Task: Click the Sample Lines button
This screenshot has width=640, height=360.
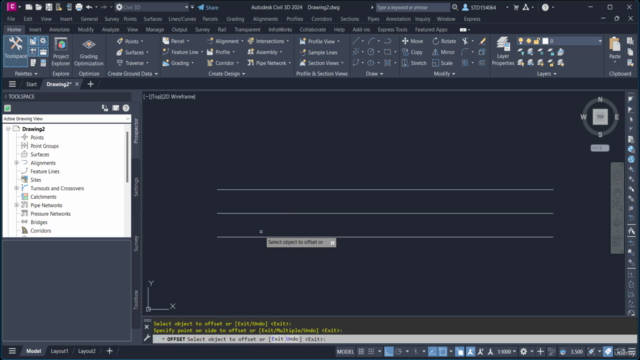Action: pyautogui.click(x=318, y=52)
